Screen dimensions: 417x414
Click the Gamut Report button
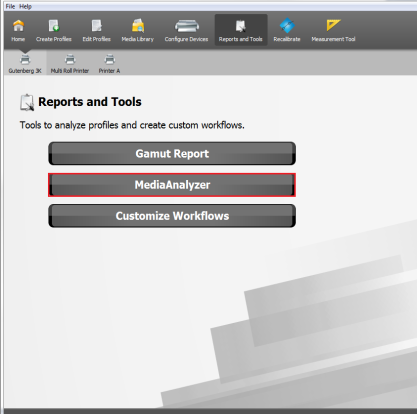pyautogui.click(x=172, y=153)
